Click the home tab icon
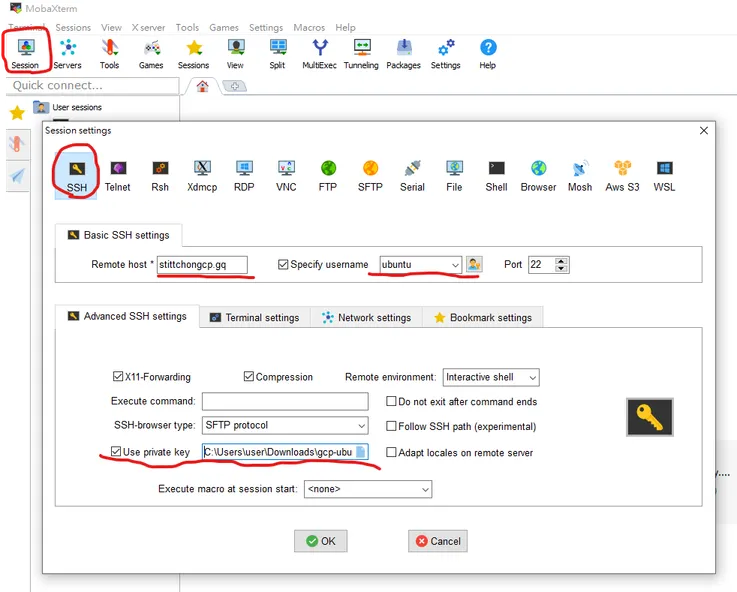 coord(203,86)
